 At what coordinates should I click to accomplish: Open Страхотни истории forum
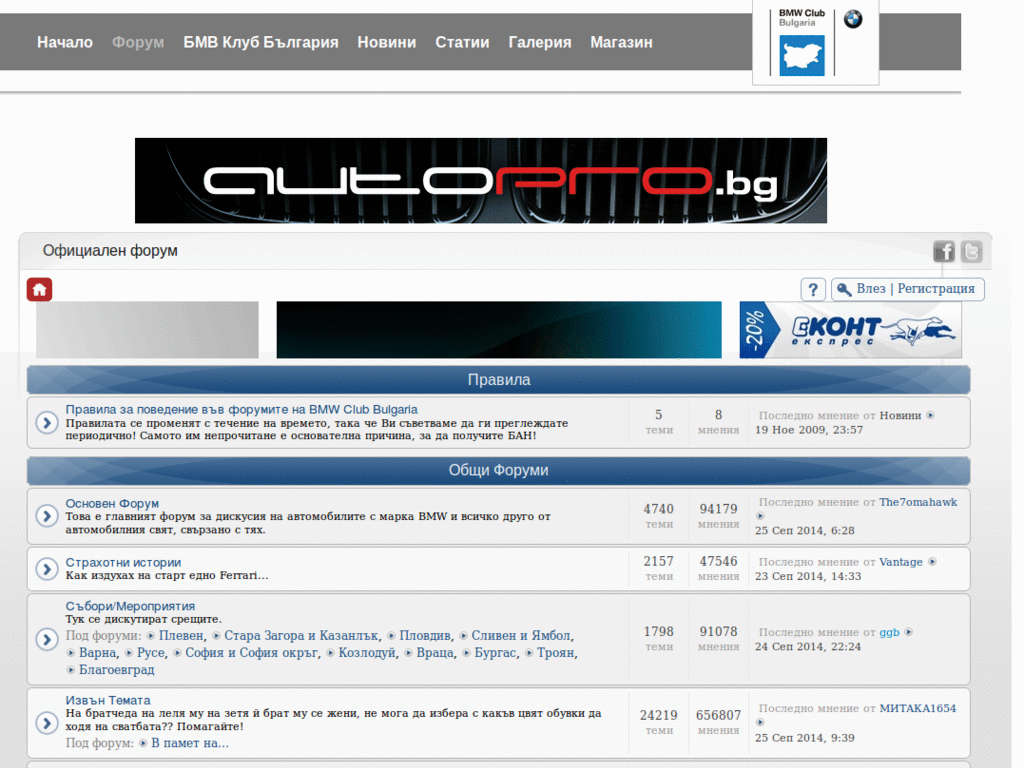[123, 562]
